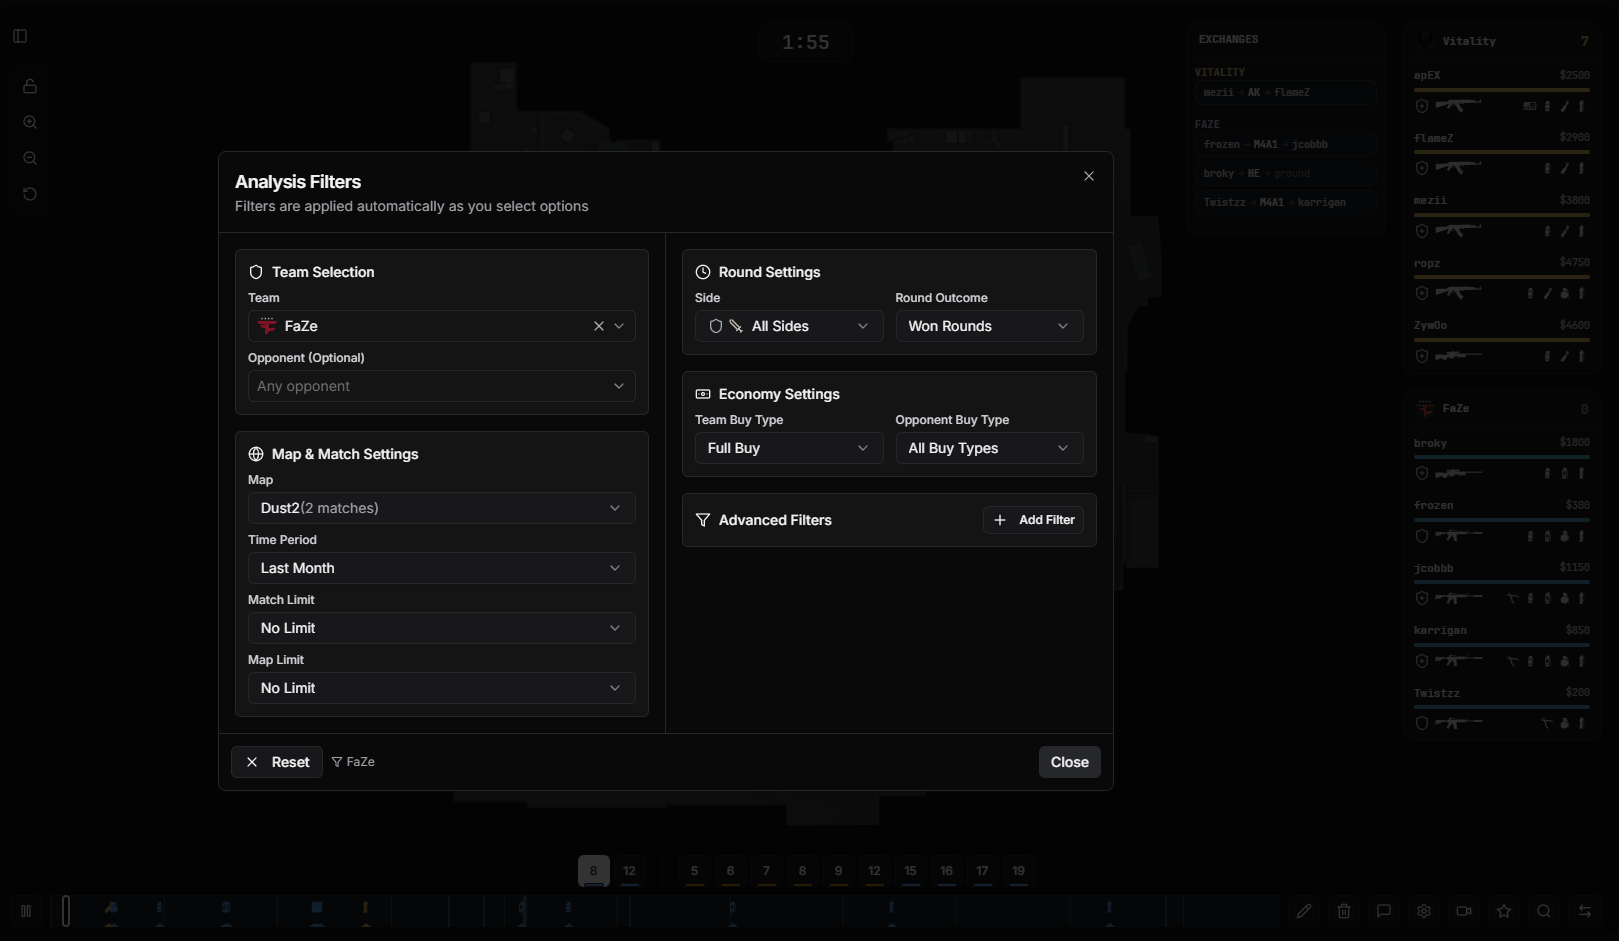Open search from the bottom toolbar
This screenshot has height=941, width=1619.
(x=1544, y=911)
